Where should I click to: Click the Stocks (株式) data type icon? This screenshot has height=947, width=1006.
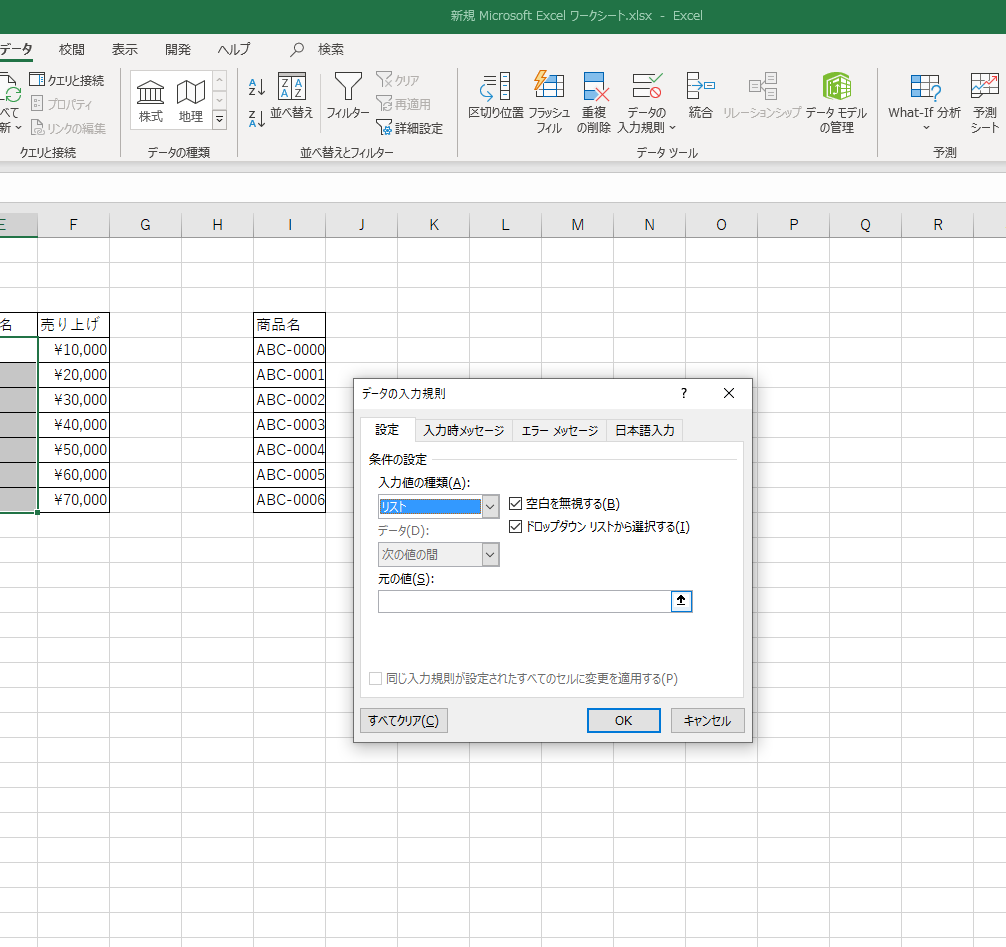pos(150,93)
